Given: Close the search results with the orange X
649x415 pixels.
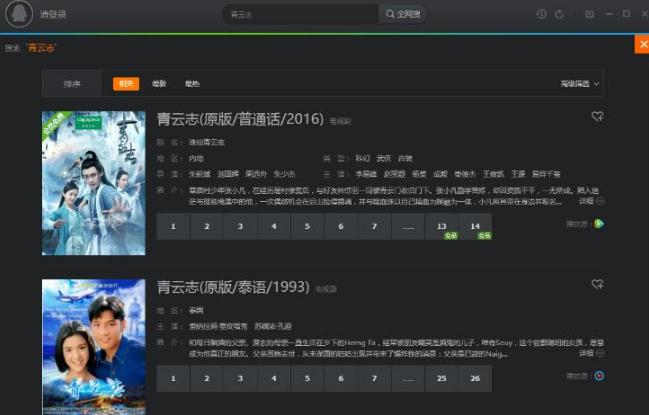Looking at the screenshot, I should (642, 44).
